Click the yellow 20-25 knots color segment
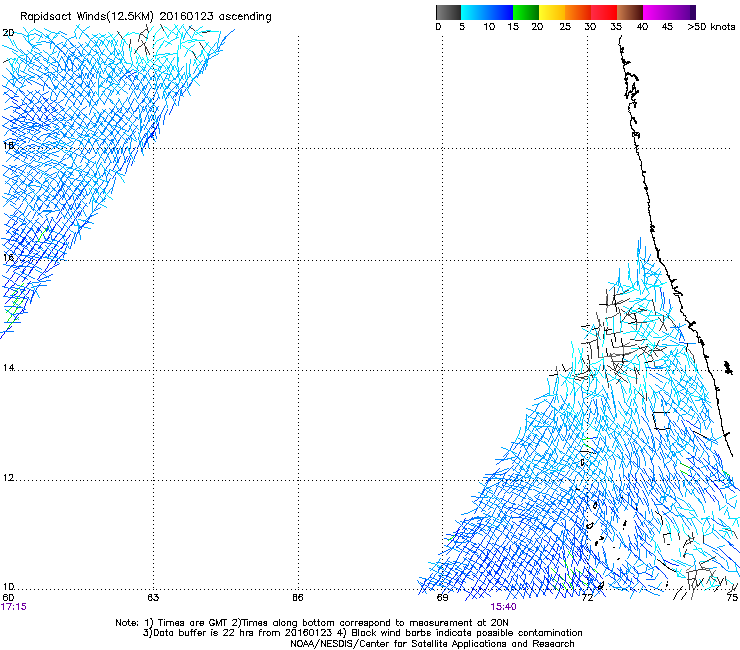The width and height of the screenshot is (740, 650). pos(552,12)
